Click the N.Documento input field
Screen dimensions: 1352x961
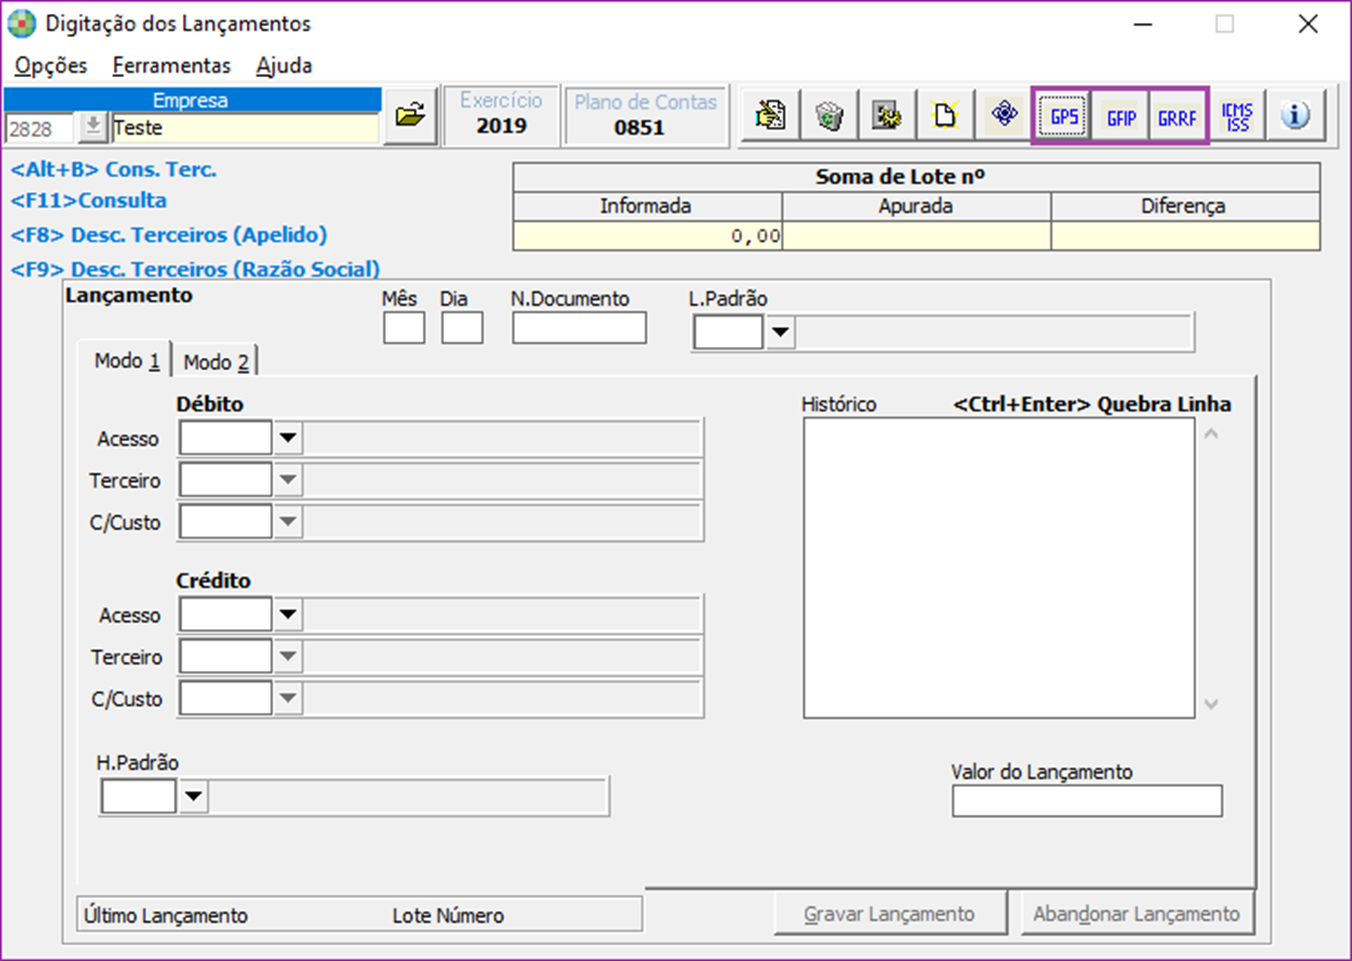(579, 328)
